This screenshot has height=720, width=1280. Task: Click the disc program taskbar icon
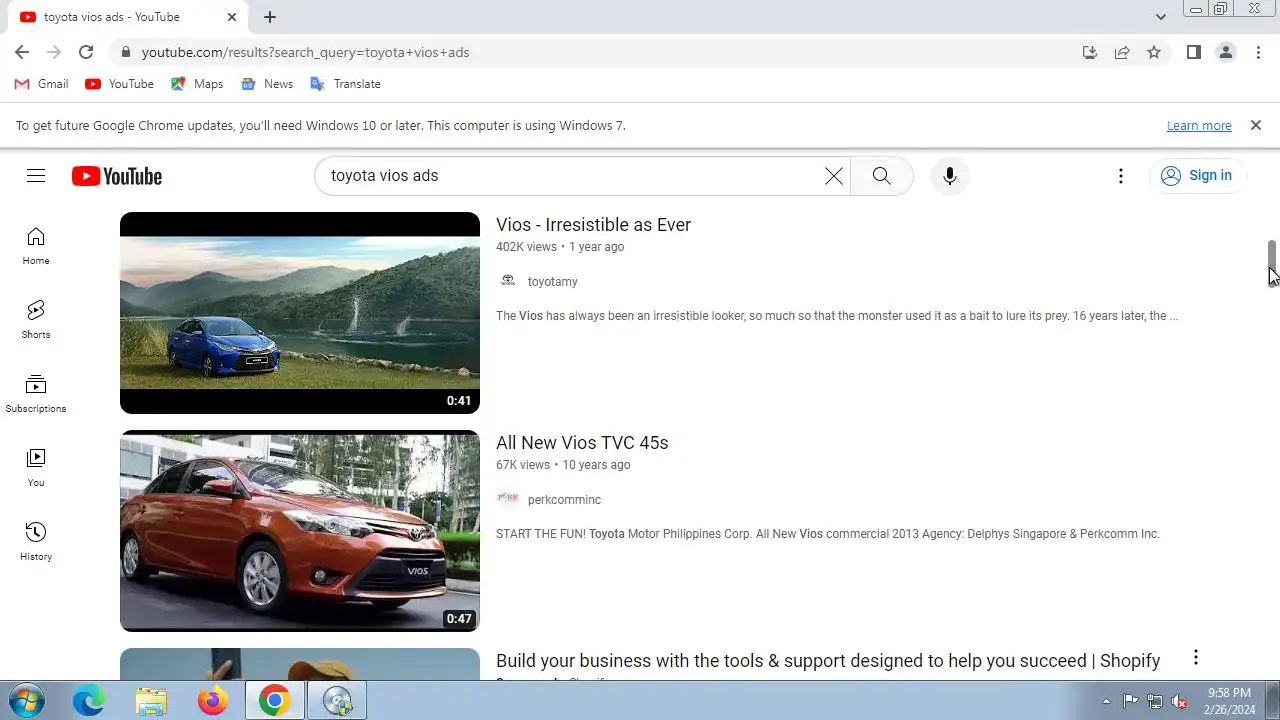336,701
